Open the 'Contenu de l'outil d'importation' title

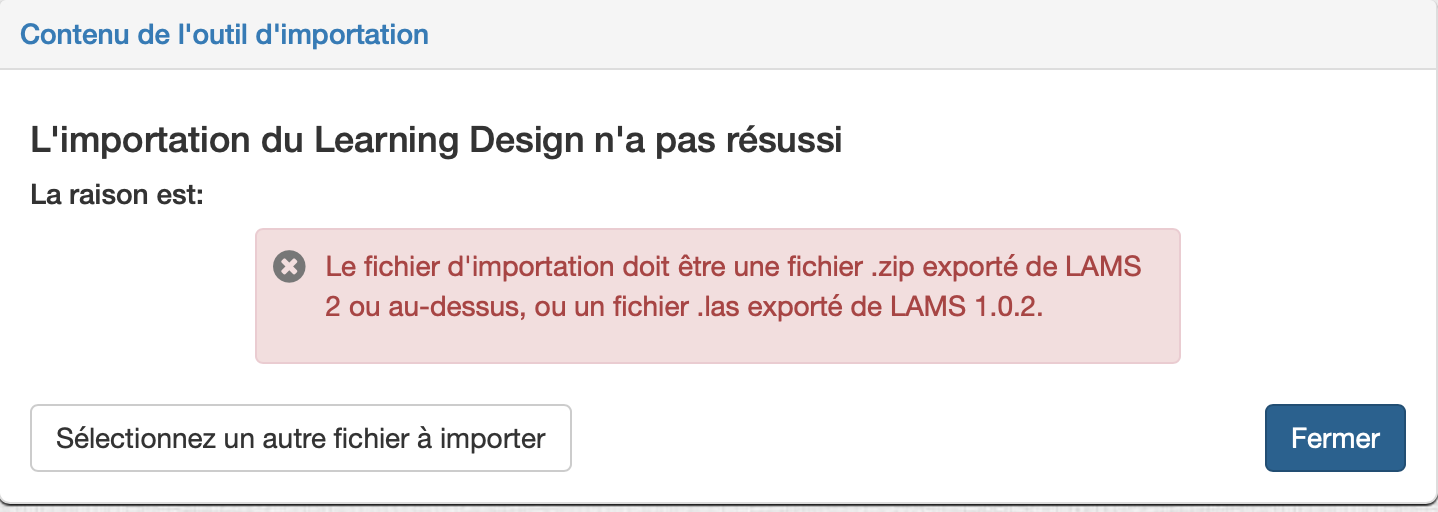pos(224,34)
